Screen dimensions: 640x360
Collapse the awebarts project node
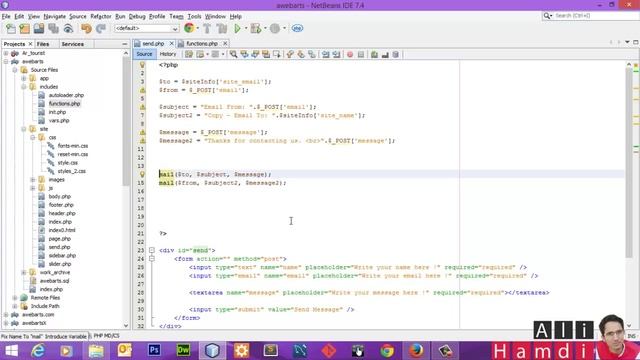pos(6,61)
